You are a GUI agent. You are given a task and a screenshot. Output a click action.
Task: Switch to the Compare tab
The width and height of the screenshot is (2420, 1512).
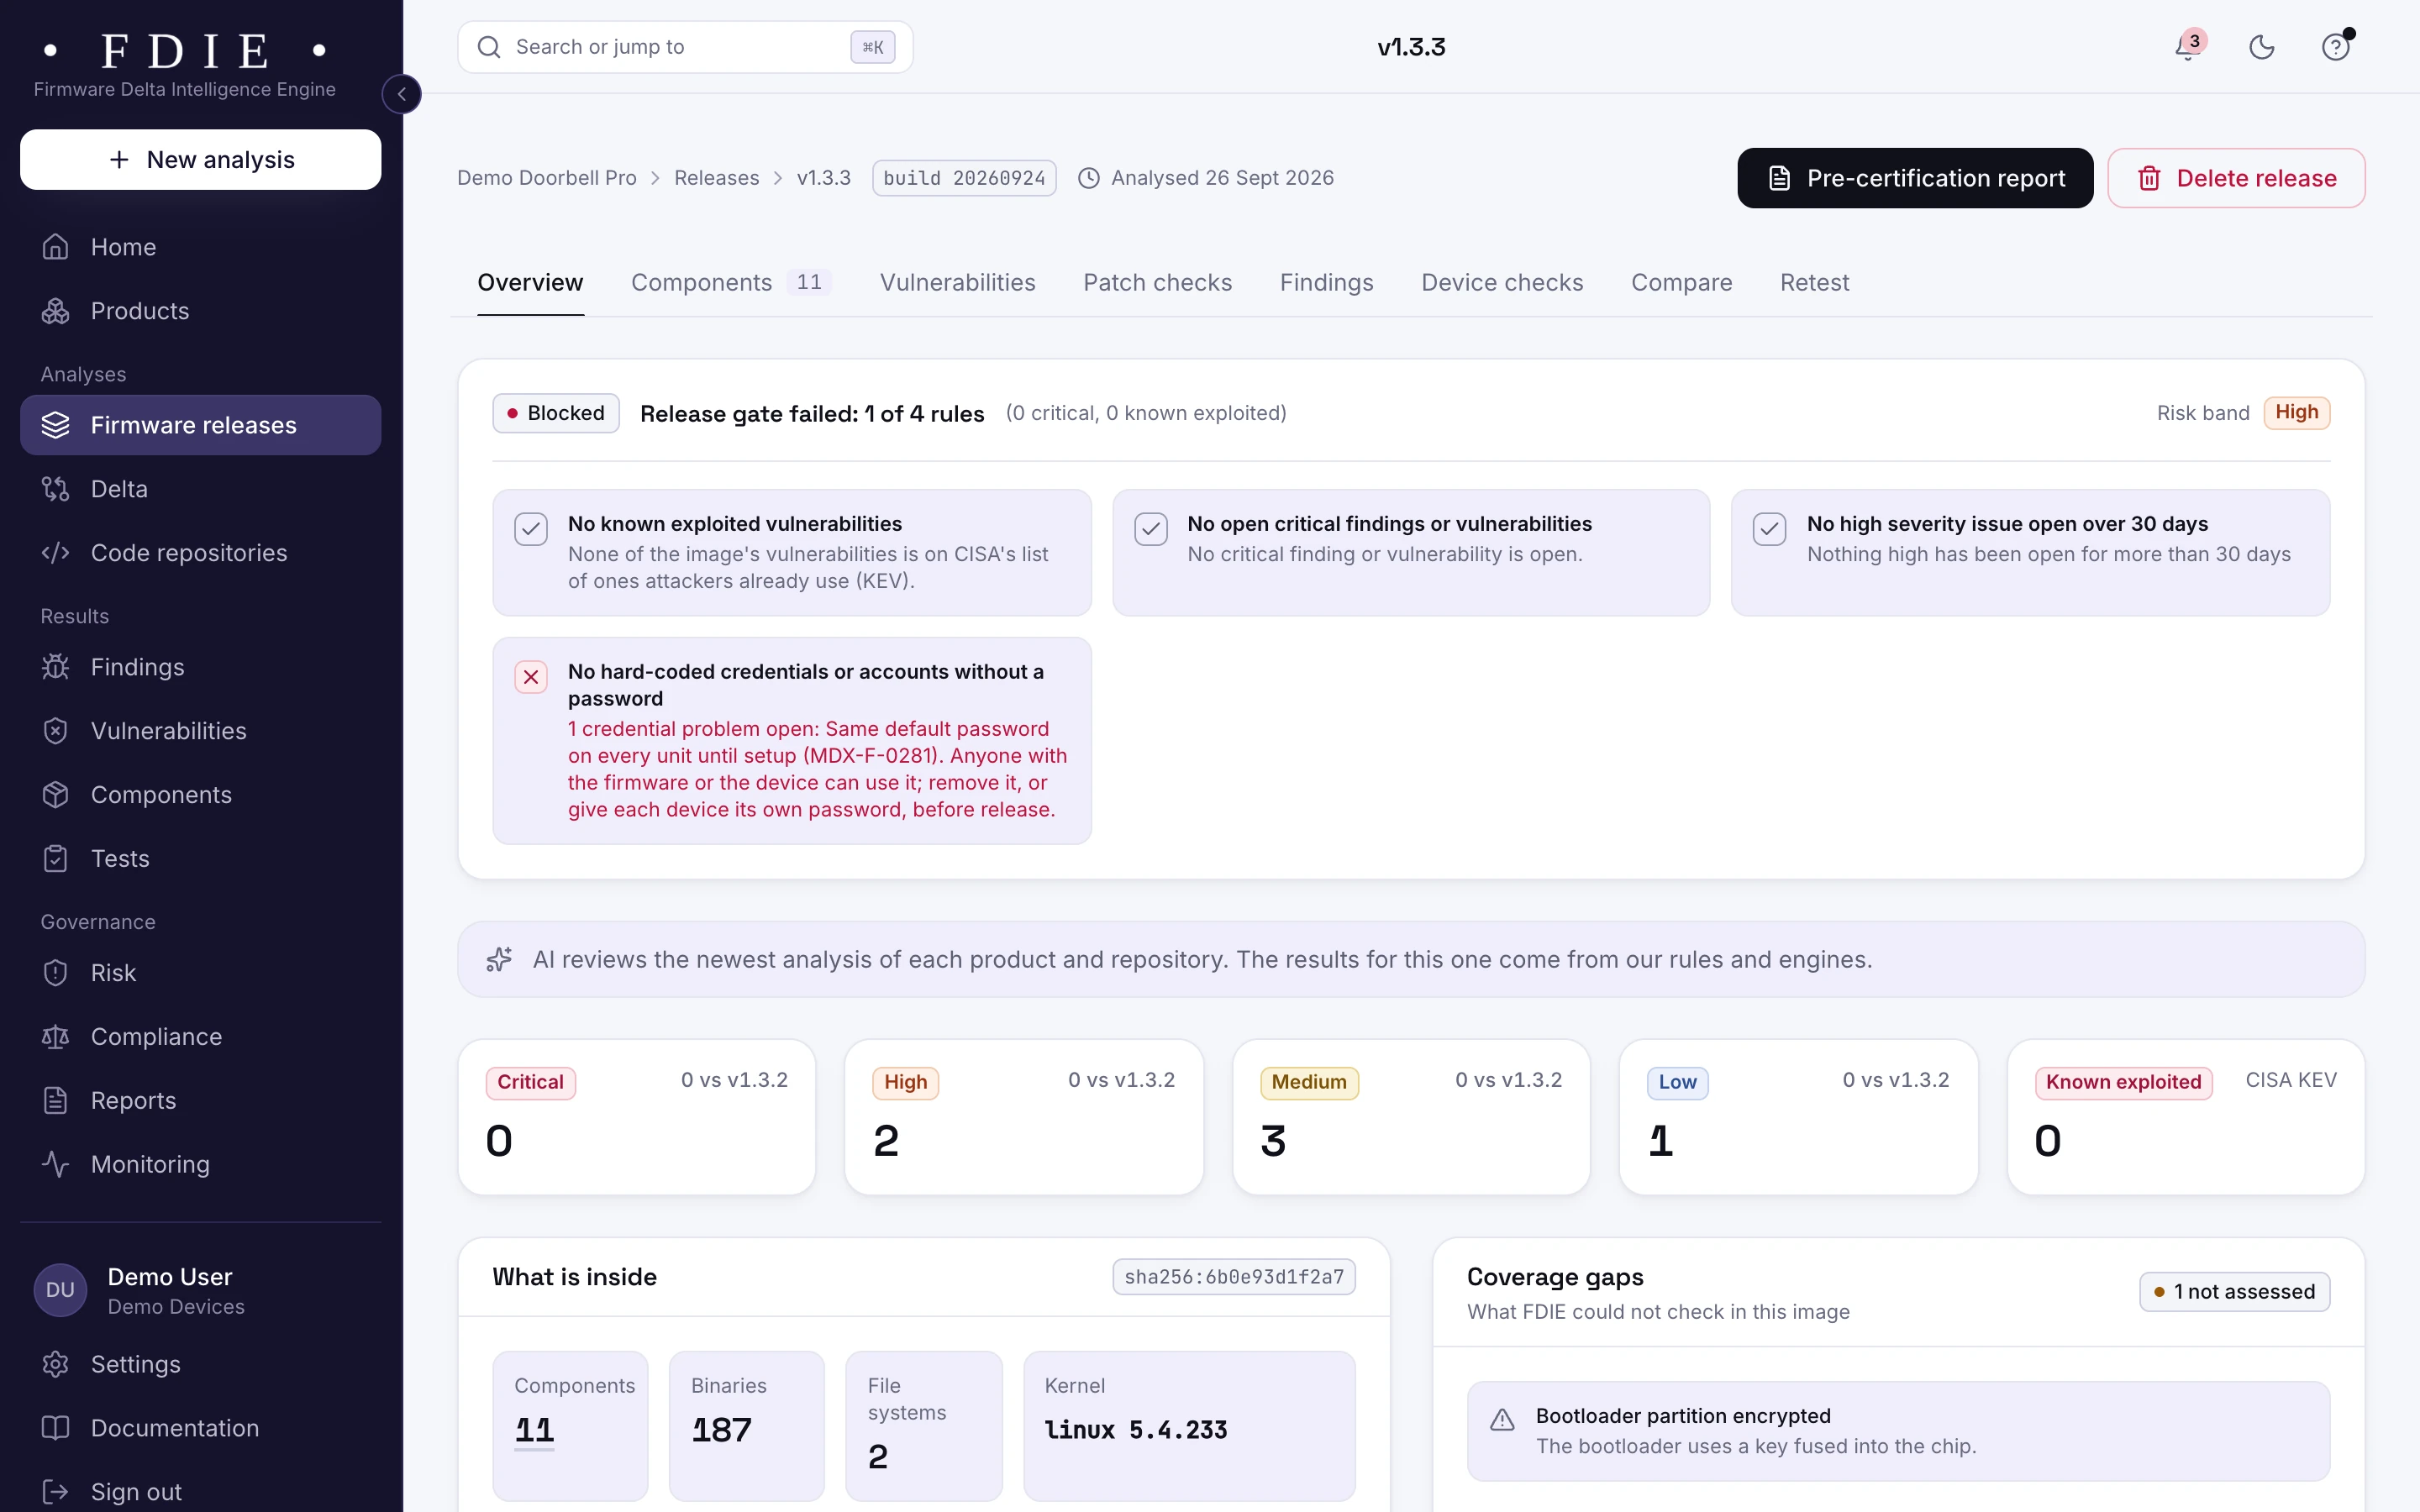point(1681,283)
